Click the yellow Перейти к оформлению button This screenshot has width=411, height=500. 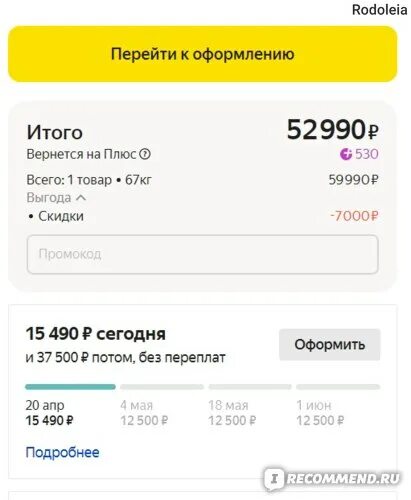click(202, 54)
